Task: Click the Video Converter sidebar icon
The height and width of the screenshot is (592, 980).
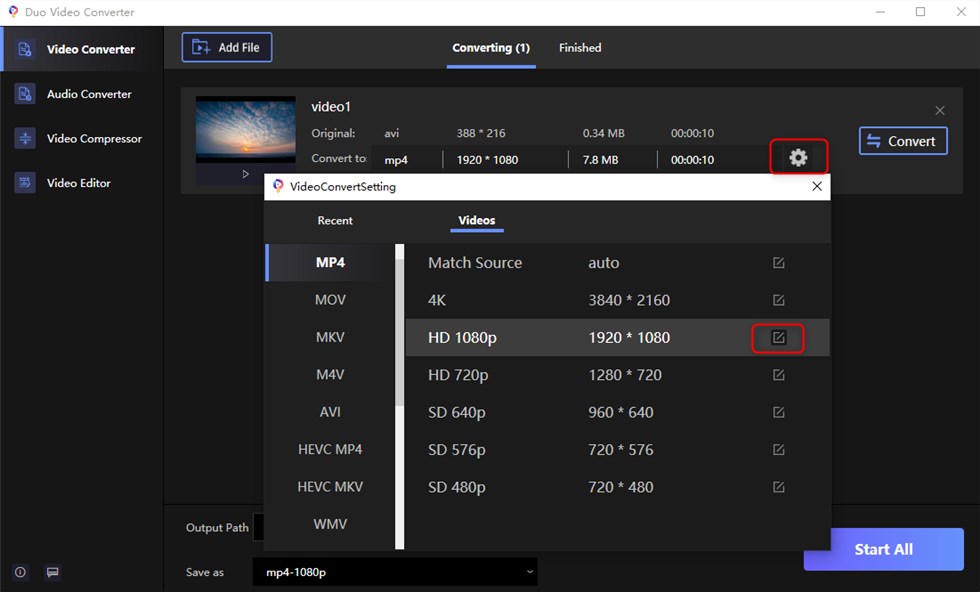Action: 24,49
